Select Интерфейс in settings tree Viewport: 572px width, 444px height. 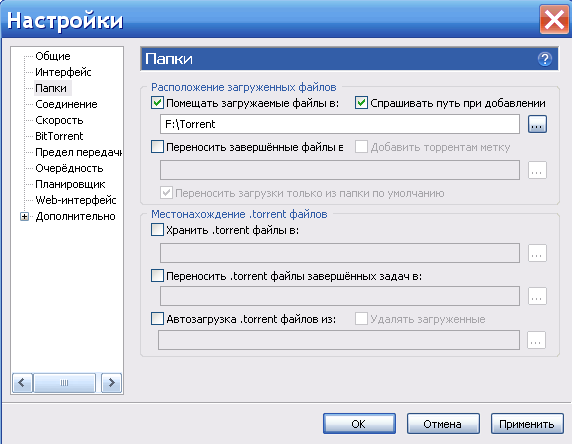63,72
